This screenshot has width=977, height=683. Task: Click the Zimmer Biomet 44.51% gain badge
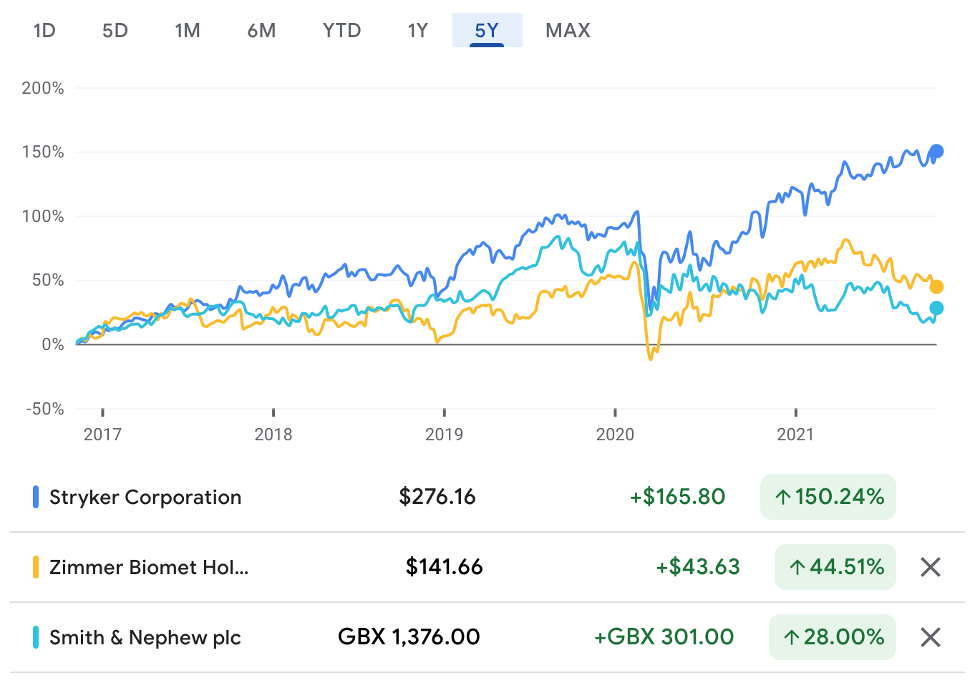(x=835, y=567)
